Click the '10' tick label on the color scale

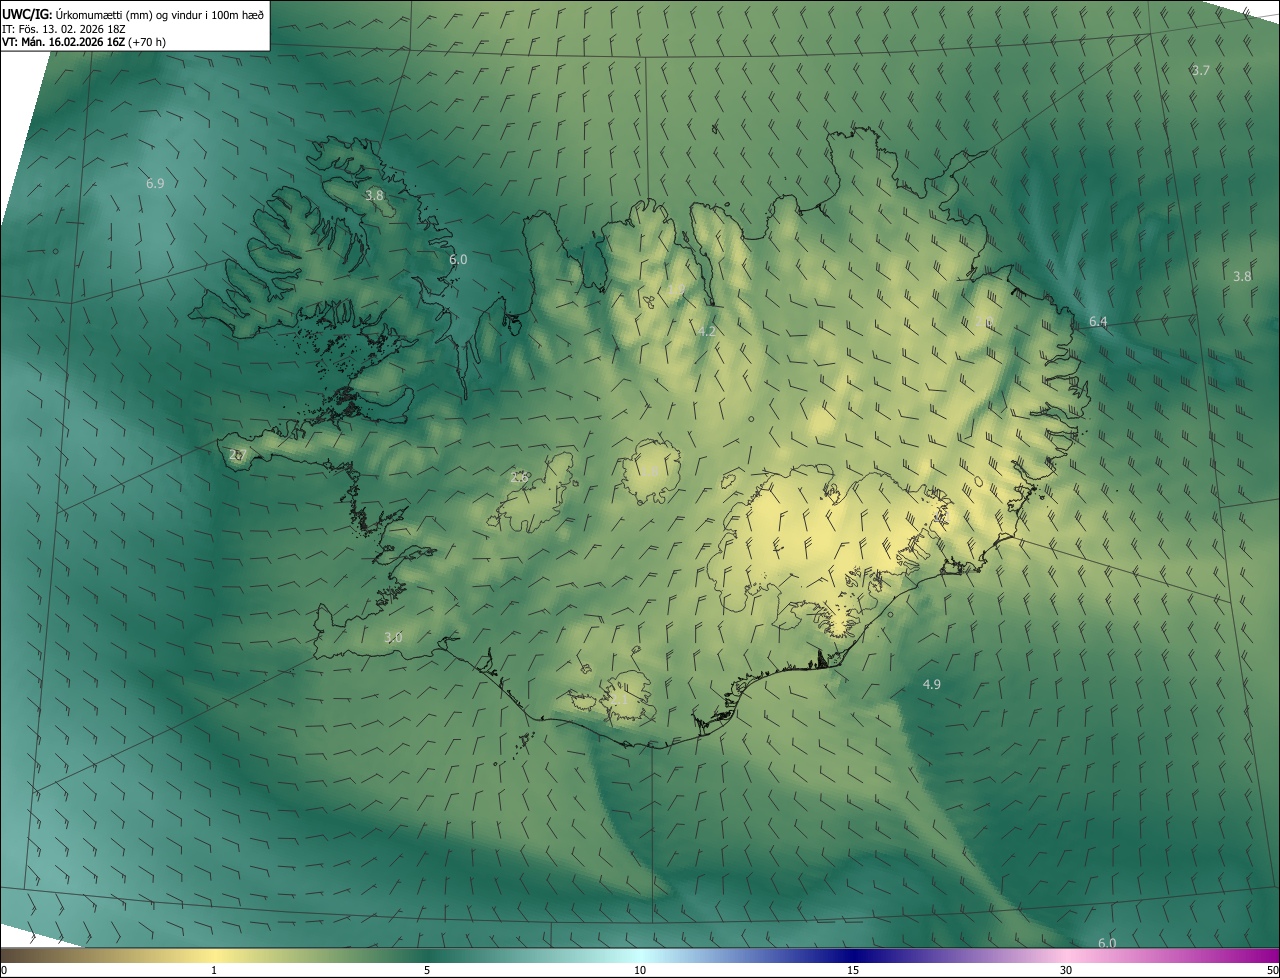pyautogui.click(x=640, y=970)
